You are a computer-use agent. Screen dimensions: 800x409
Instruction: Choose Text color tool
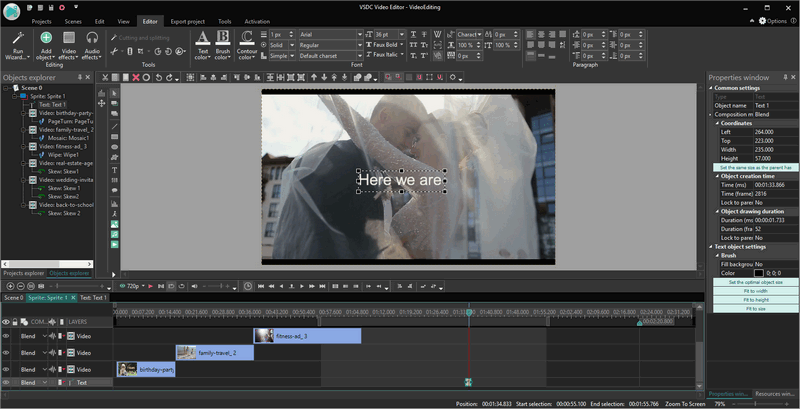click(x=203, y=45)
